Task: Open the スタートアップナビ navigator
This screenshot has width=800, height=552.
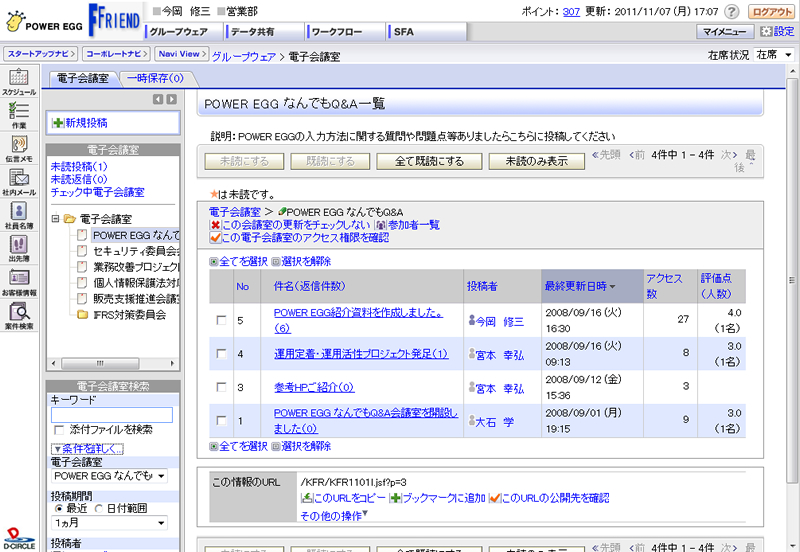Action: [x=40, y=54]
